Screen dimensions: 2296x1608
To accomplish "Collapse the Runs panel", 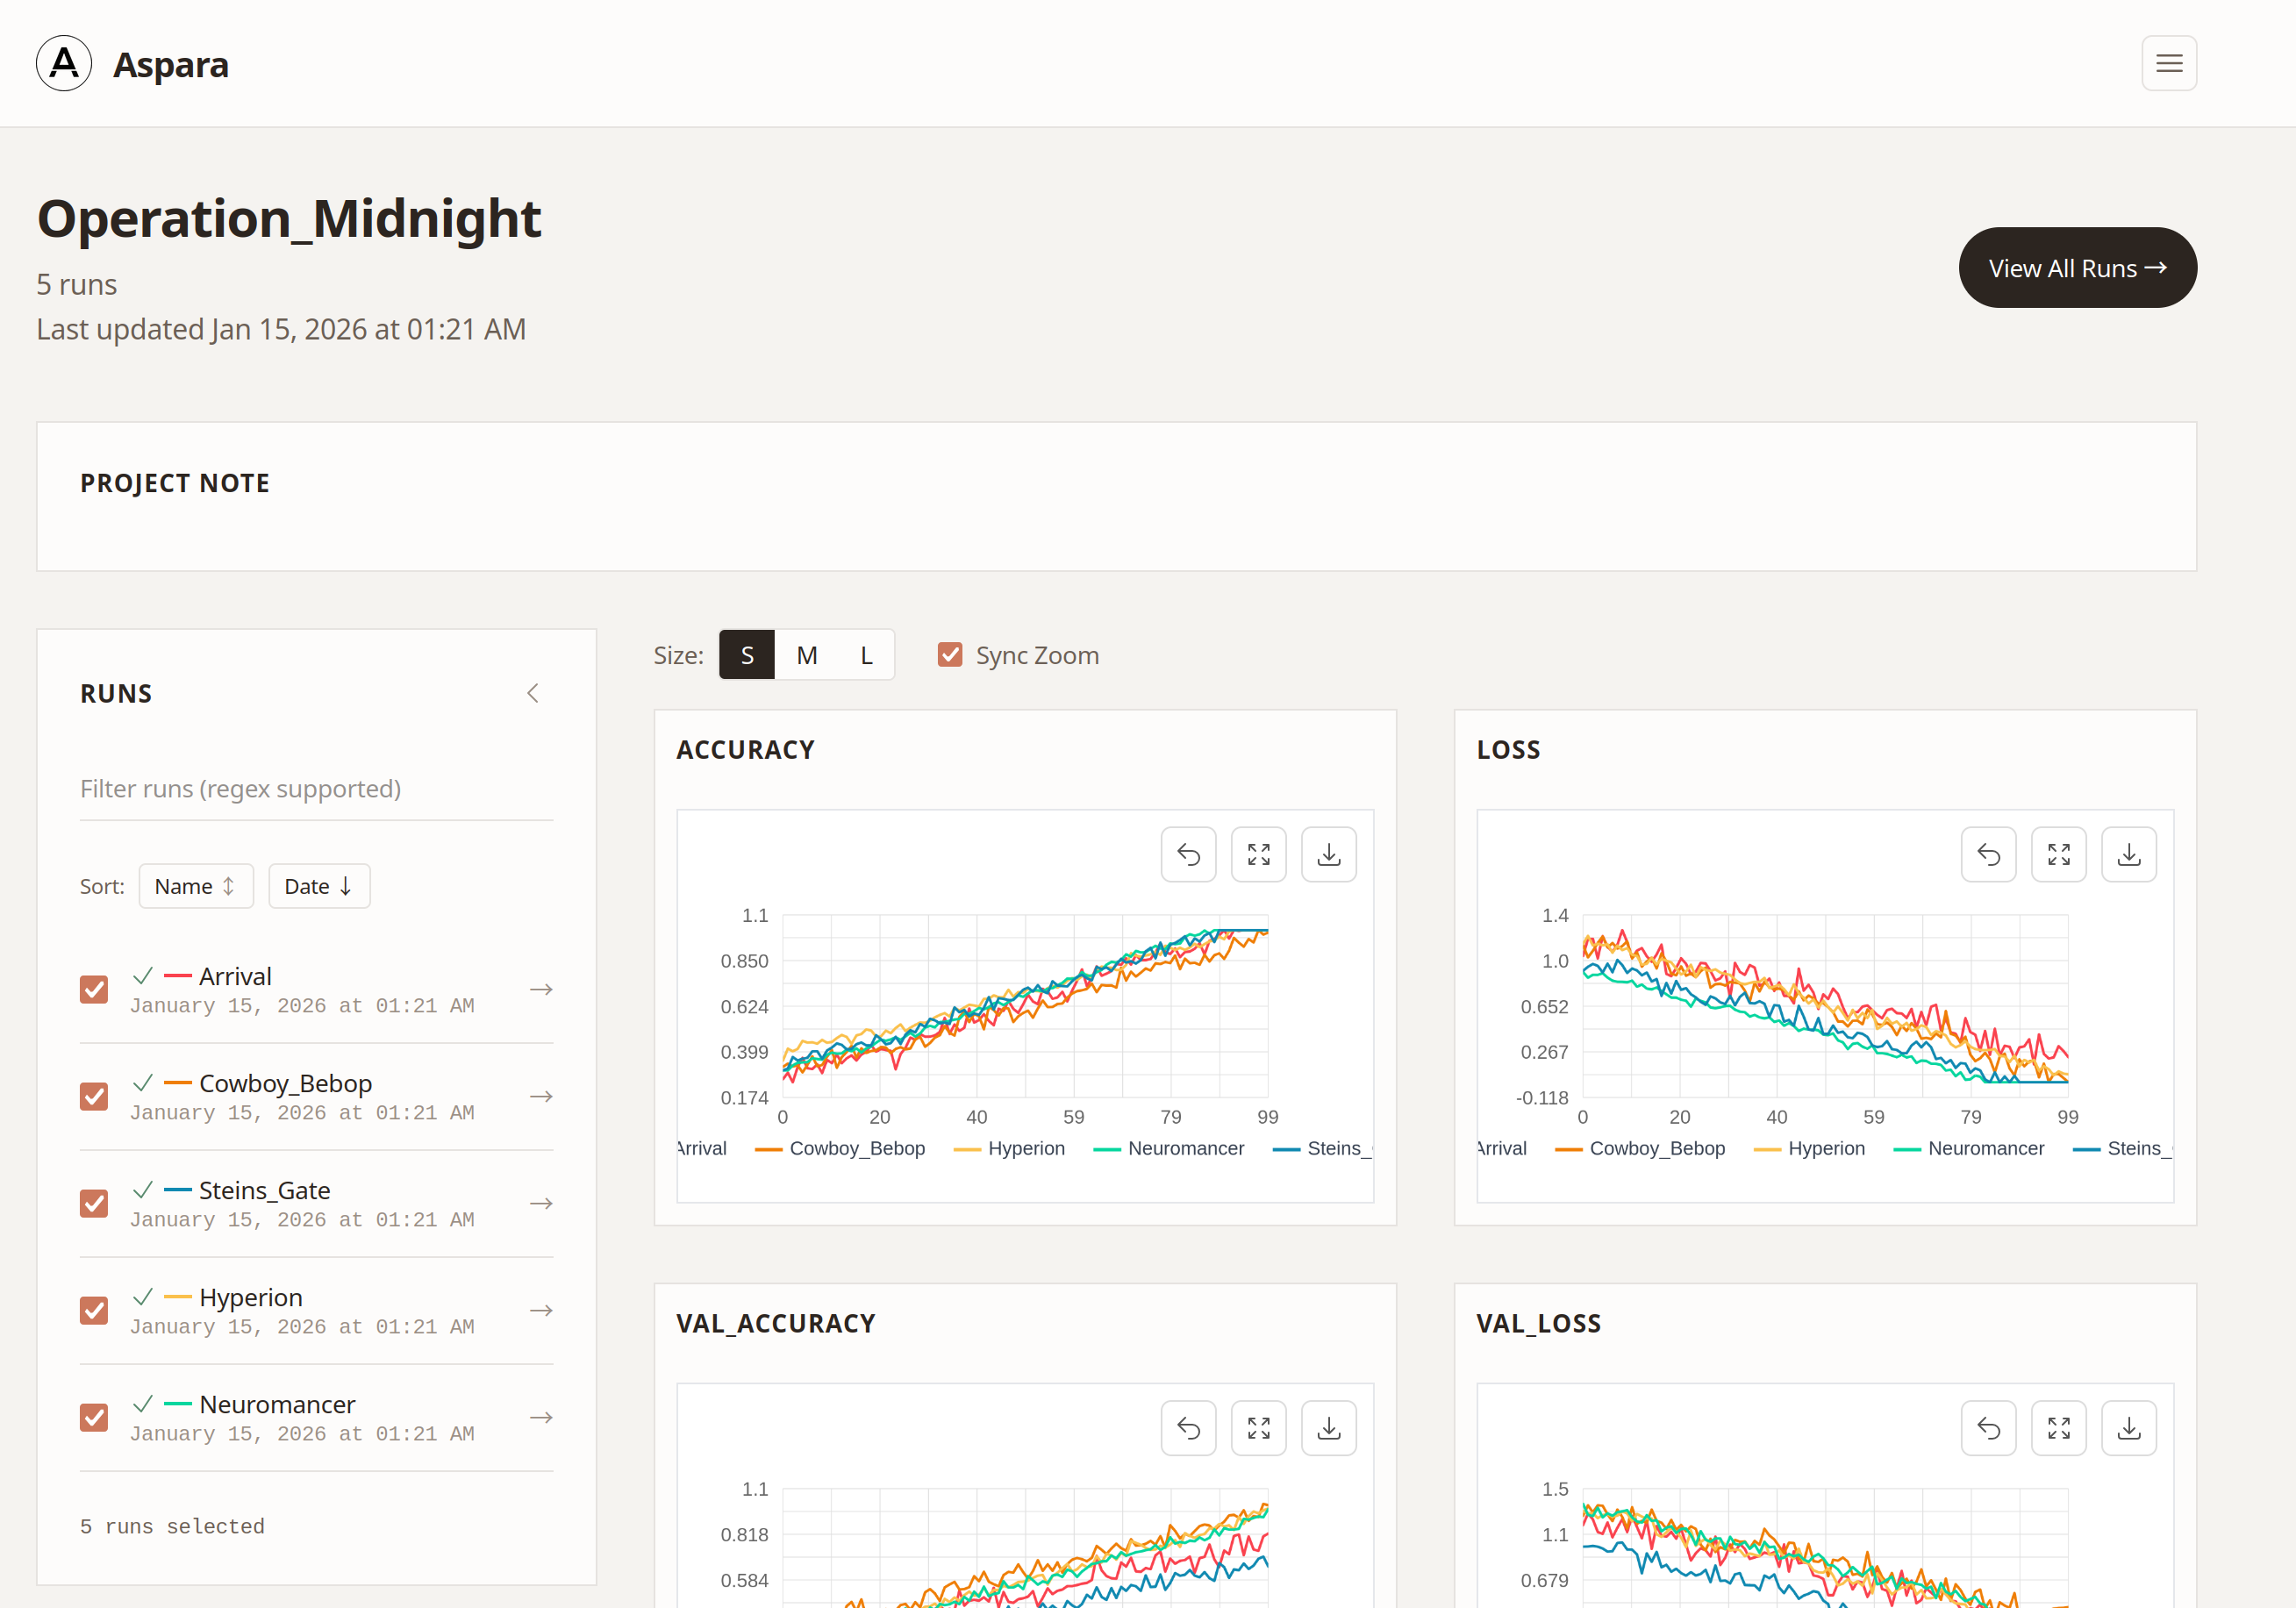I will [533, 692].
